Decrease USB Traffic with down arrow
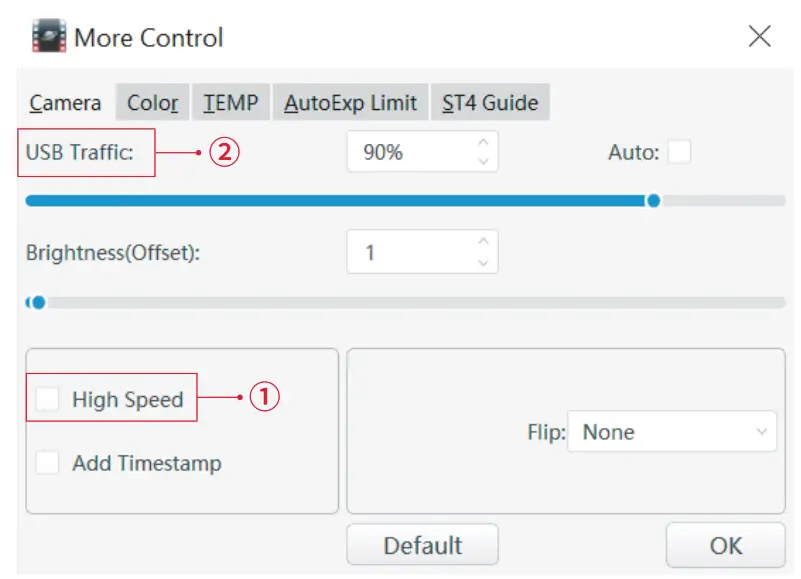Screen dimensions: 801x579 [483, 161]
